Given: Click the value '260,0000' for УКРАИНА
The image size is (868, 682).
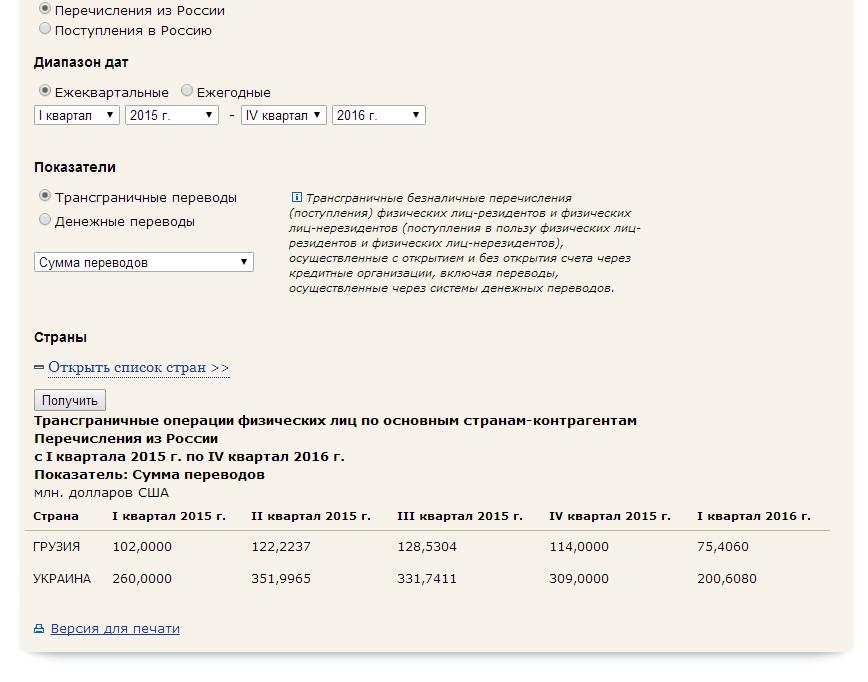Looking at the screenshot, I should 142,579.
